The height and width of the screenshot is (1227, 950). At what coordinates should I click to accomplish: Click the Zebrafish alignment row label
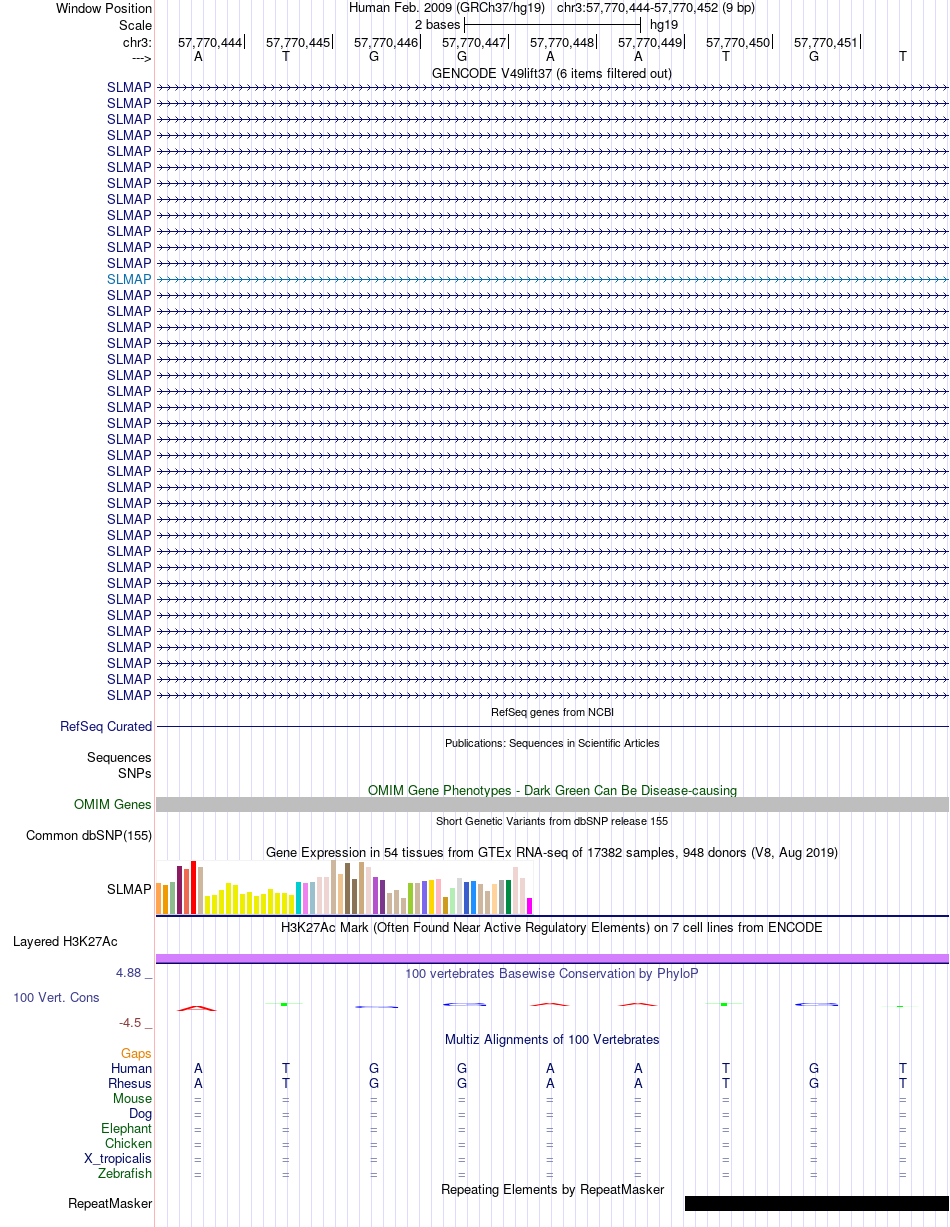coord(125,1173)
